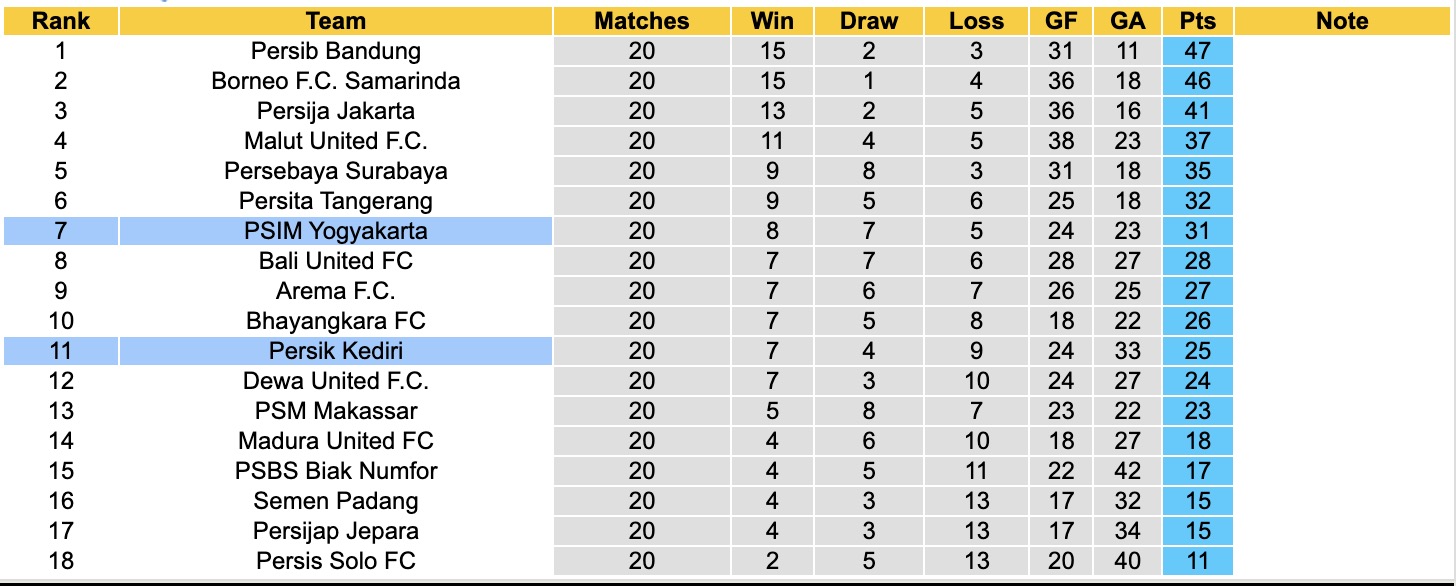This screenshot has width=1456, height=586.
Task: Click Persis Solo FC's 11 points cell
Action: pyautogui.click(x=1197, y=561)
